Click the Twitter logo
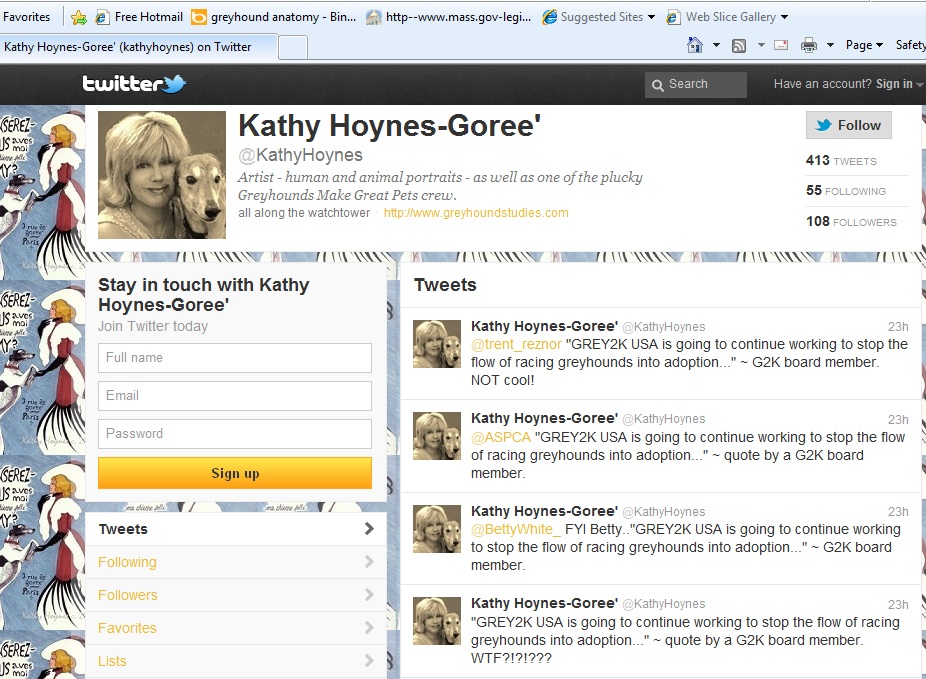The image size is (926, 679). pos(134,84)
